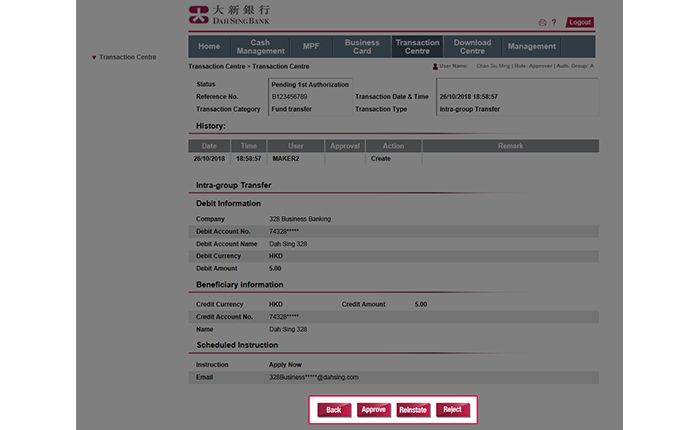Click the Dah Sing Bank logo
Image resolution: width=700 pixels, height=430 pixels.
pos(229,15)
